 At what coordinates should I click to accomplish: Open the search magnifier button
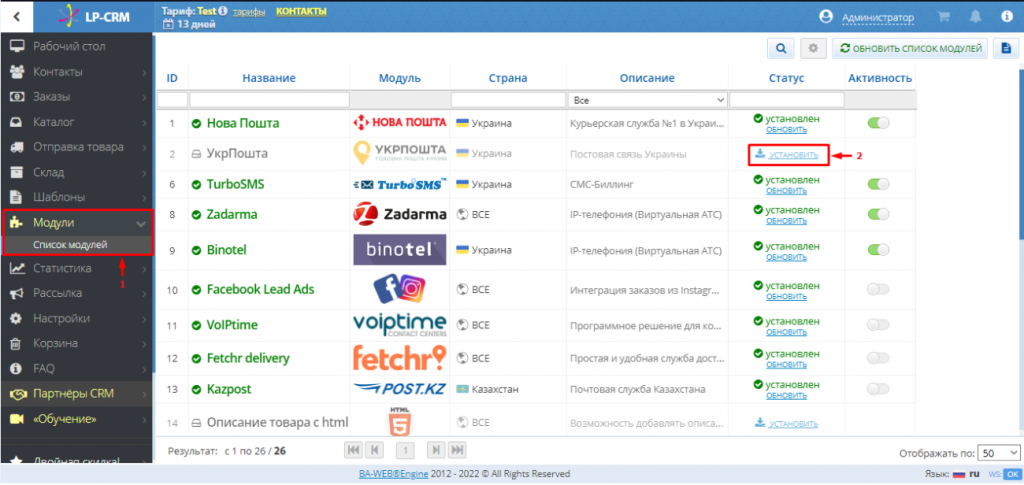click(x=780, y=48)
